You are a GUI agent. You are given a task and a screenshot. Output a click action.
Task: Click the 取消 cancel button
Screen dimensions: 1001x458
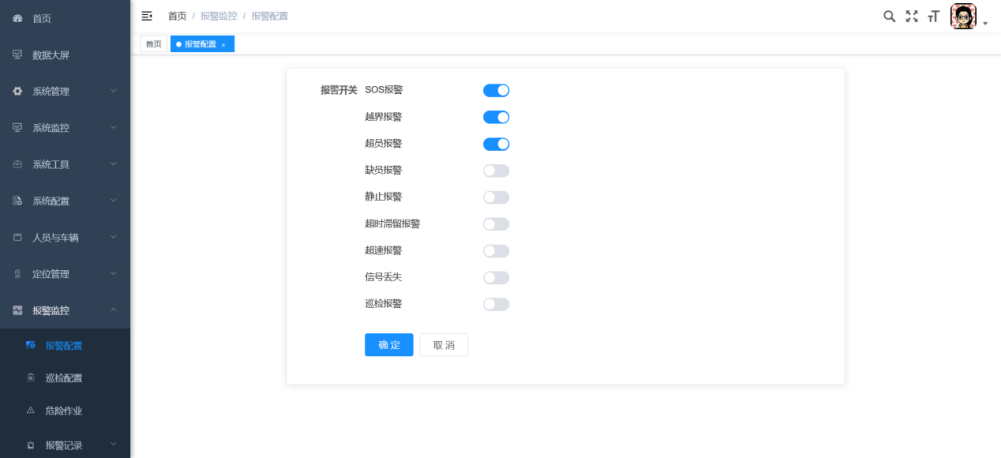point(444,345)
